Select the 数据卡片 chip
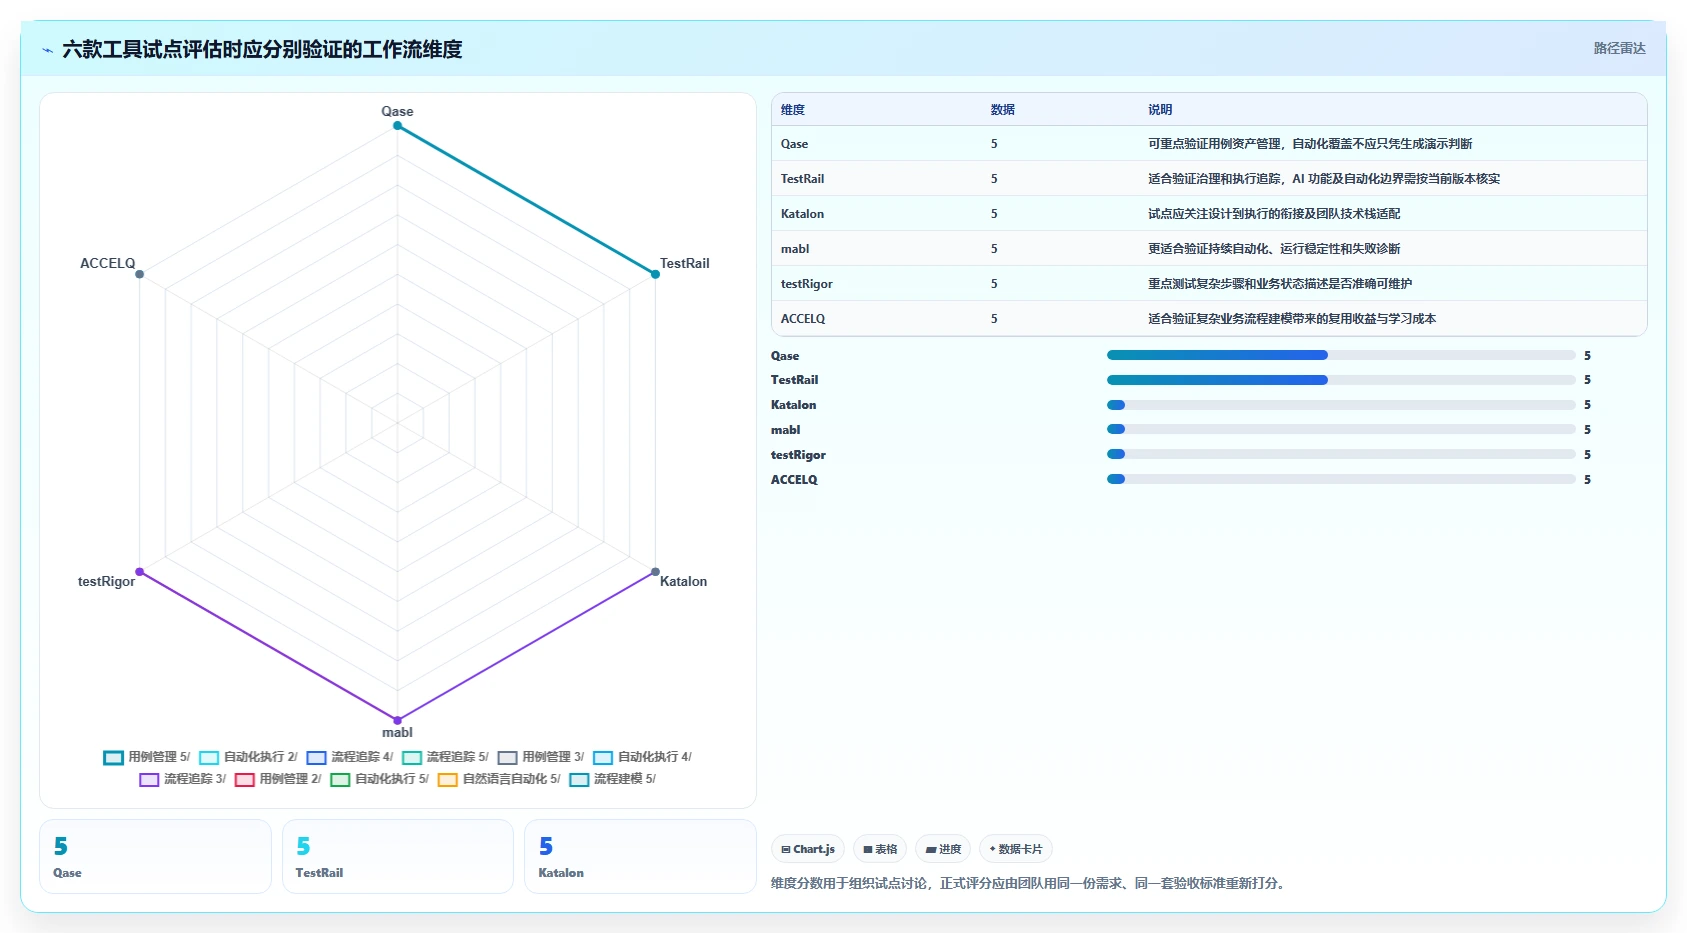 pyautogui.click(x=1016, y=849)
